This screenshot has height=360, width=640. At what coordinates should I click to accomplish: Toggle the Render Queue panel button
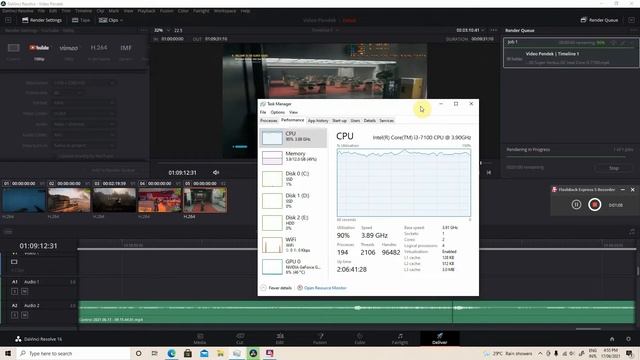click(599, 20)
